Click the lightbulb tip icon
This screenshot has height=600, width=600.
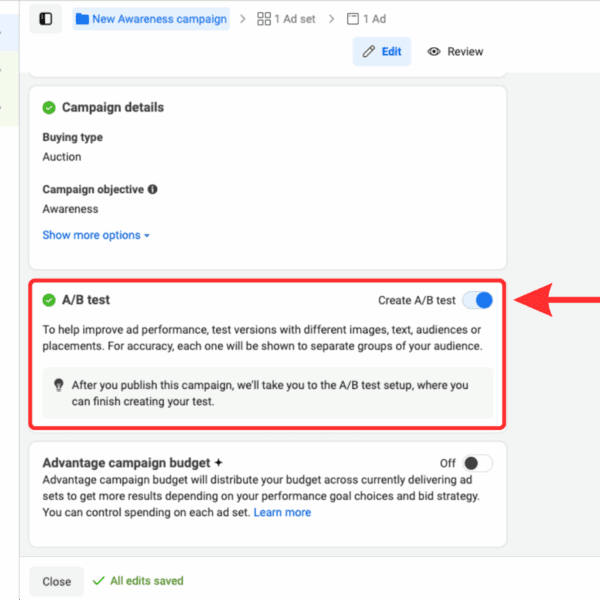point(58,385)
